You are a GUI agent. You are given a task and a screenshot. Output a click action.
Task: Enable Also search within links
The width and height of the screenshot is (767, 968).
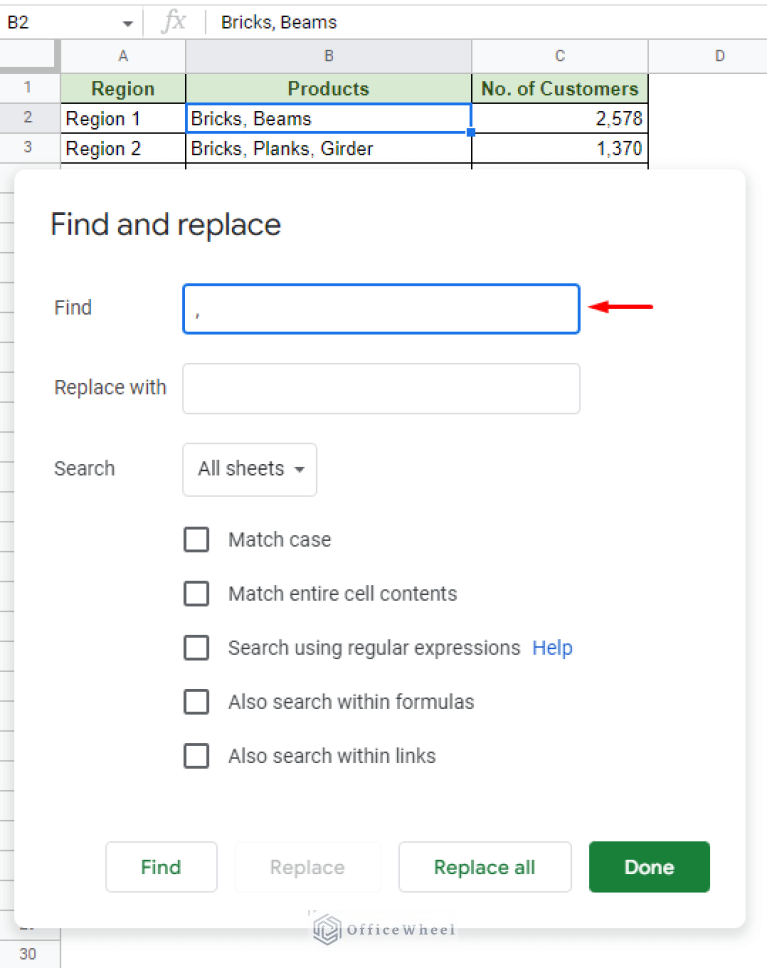pos(196,755)
